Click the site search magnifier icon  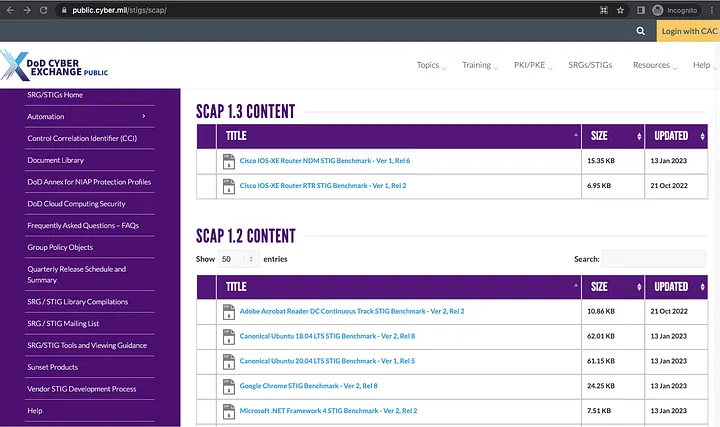641,31
